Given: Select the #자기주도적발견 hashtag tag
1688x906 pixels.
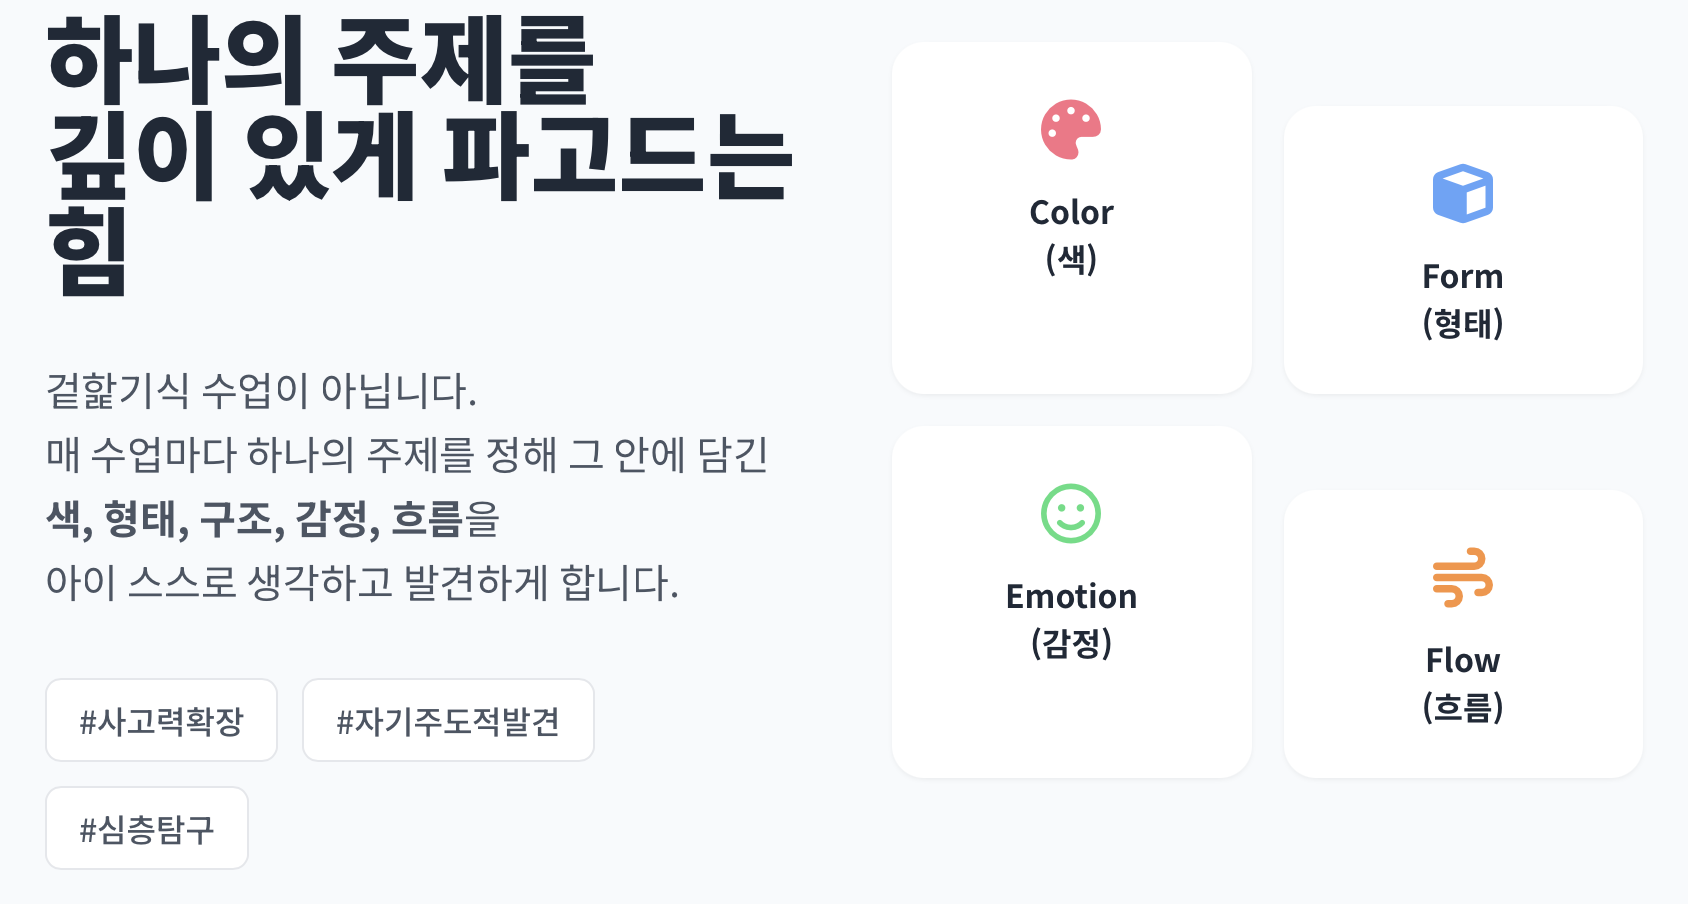Looking at the screenshot, I should [448, 721].
